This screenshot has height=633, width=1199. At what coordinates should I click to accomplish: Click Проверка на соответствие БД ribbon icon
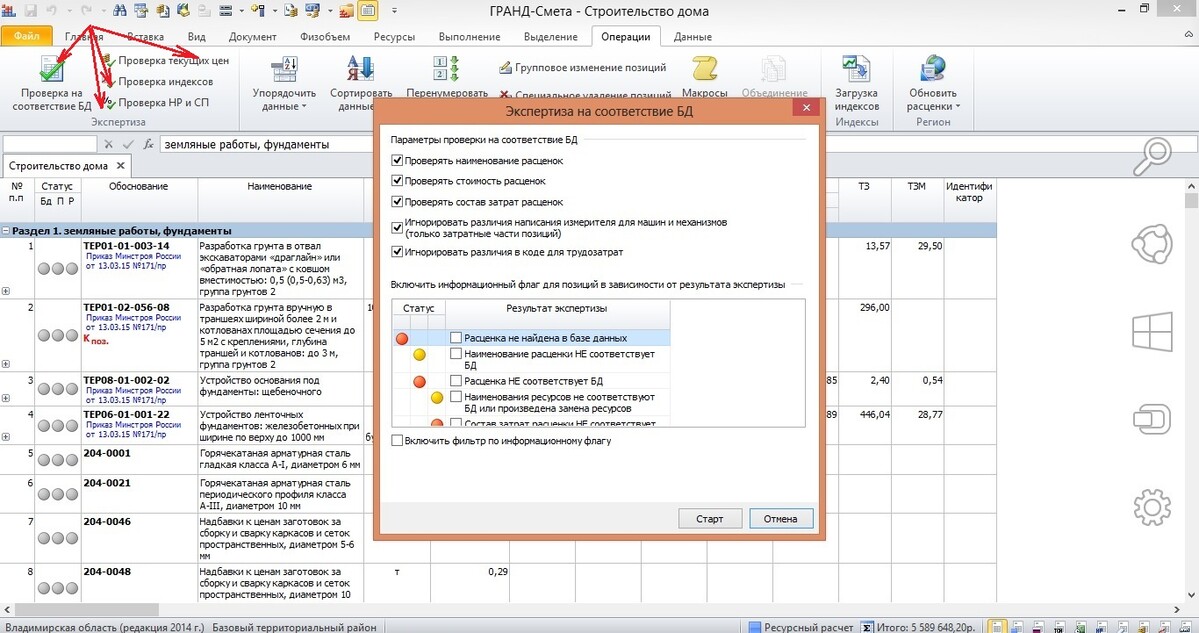[x=52, y=69]
